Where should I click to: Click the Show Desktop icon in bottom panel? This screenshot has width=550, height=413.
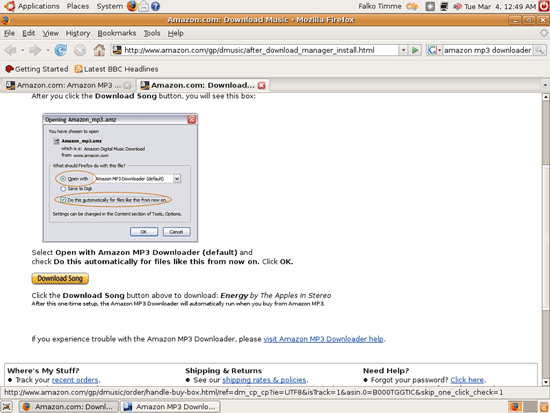7,407
